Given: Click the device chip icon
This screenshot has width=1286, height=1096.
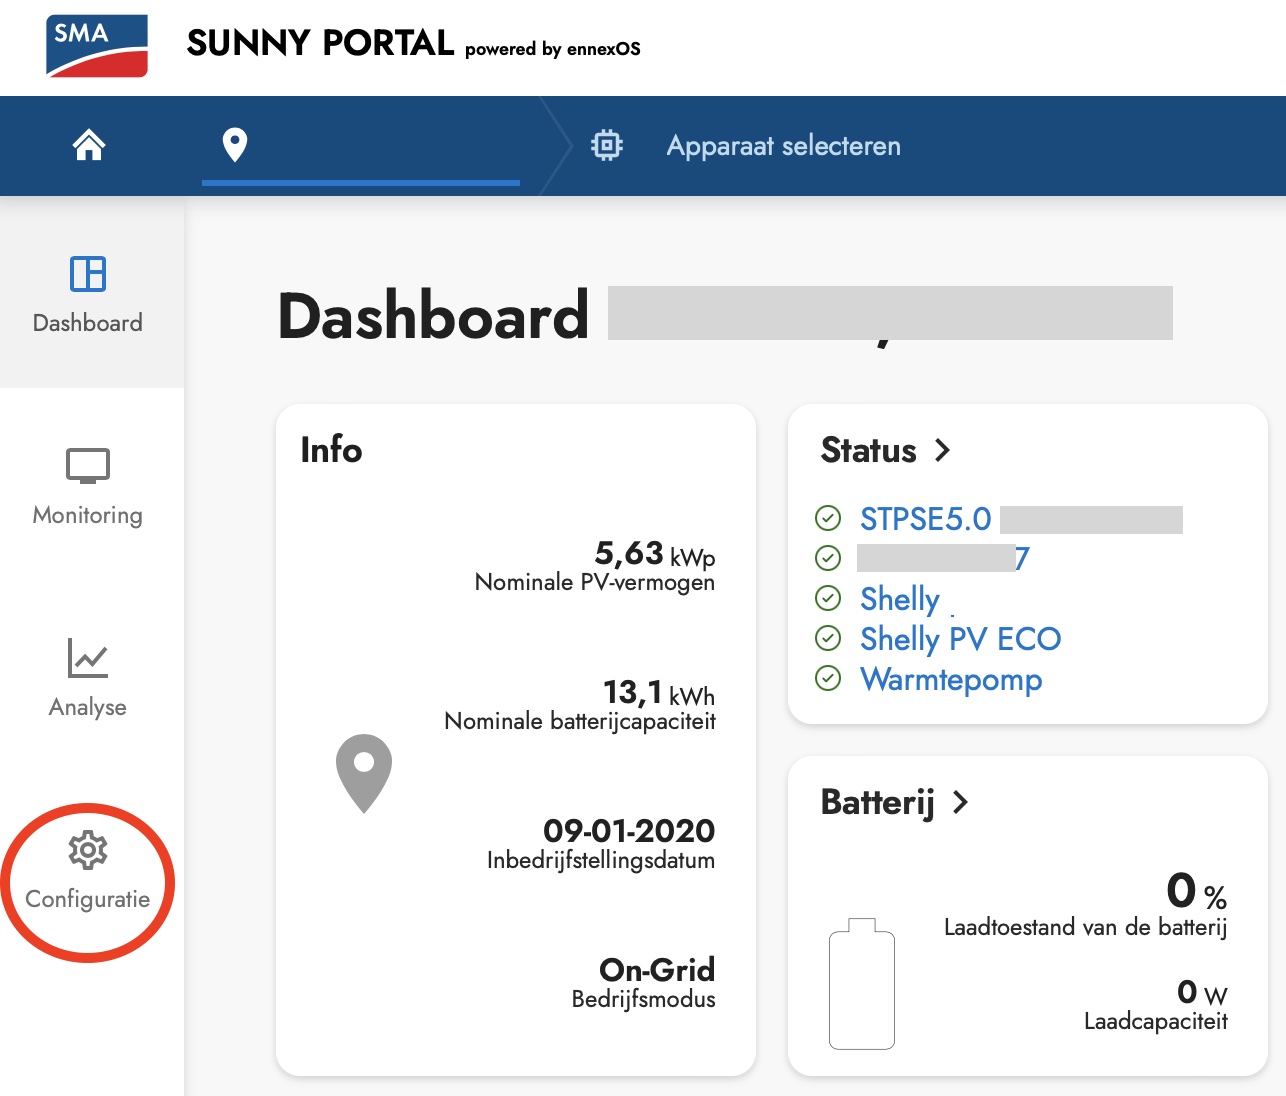Looking at the screenshot, I should (x=606, y=146).
